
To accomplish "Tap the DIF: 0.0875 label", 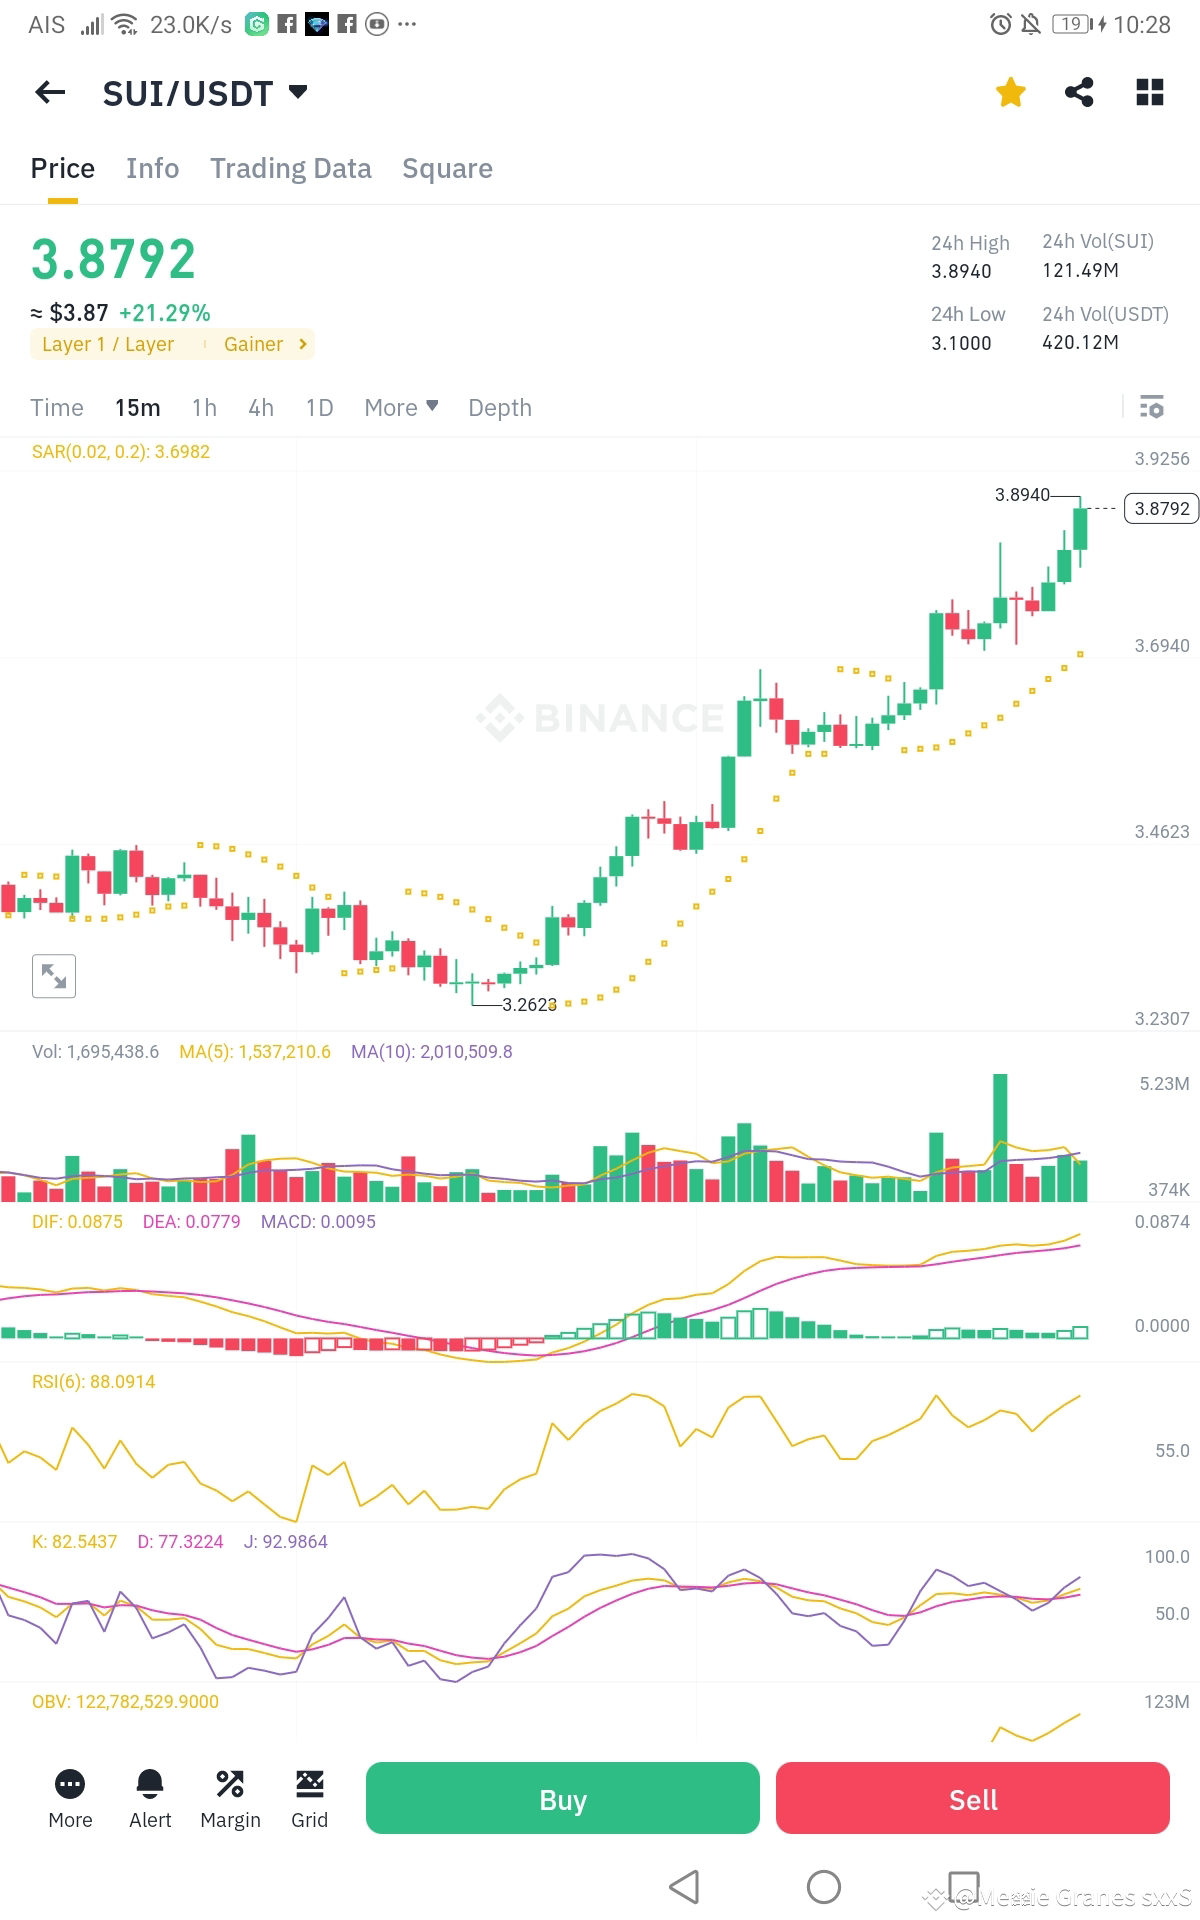I will tap(77, 1222).
